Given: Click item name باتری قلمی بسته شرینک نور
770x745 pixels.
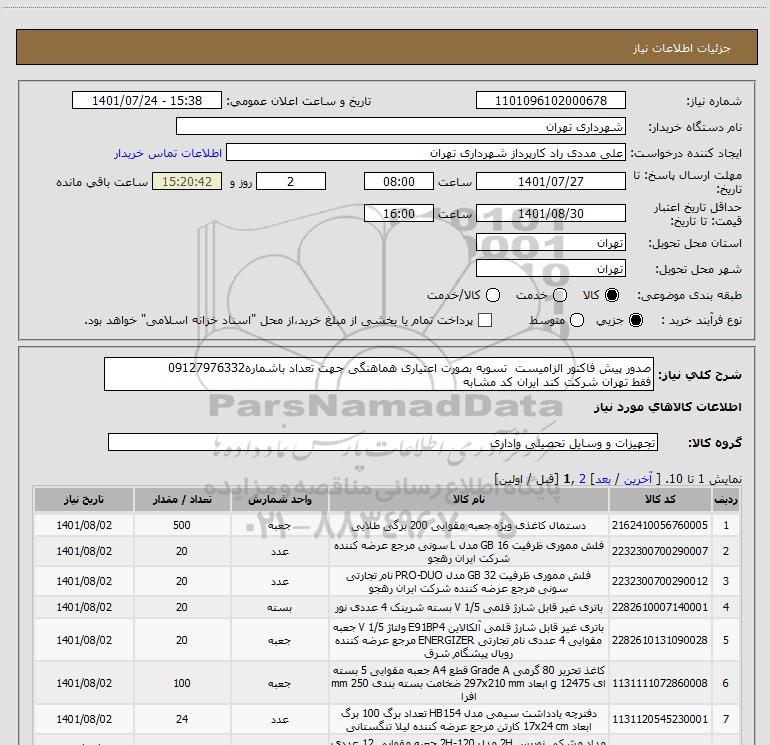Looking at the screenshot, I should click(468, 607).
